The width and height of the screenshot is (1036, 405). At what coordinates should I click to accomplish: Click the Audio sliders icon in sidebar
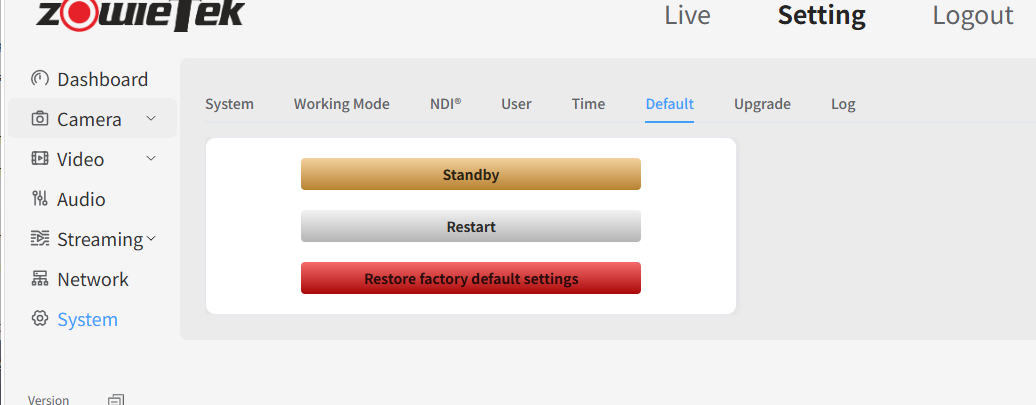coord(40,199)
